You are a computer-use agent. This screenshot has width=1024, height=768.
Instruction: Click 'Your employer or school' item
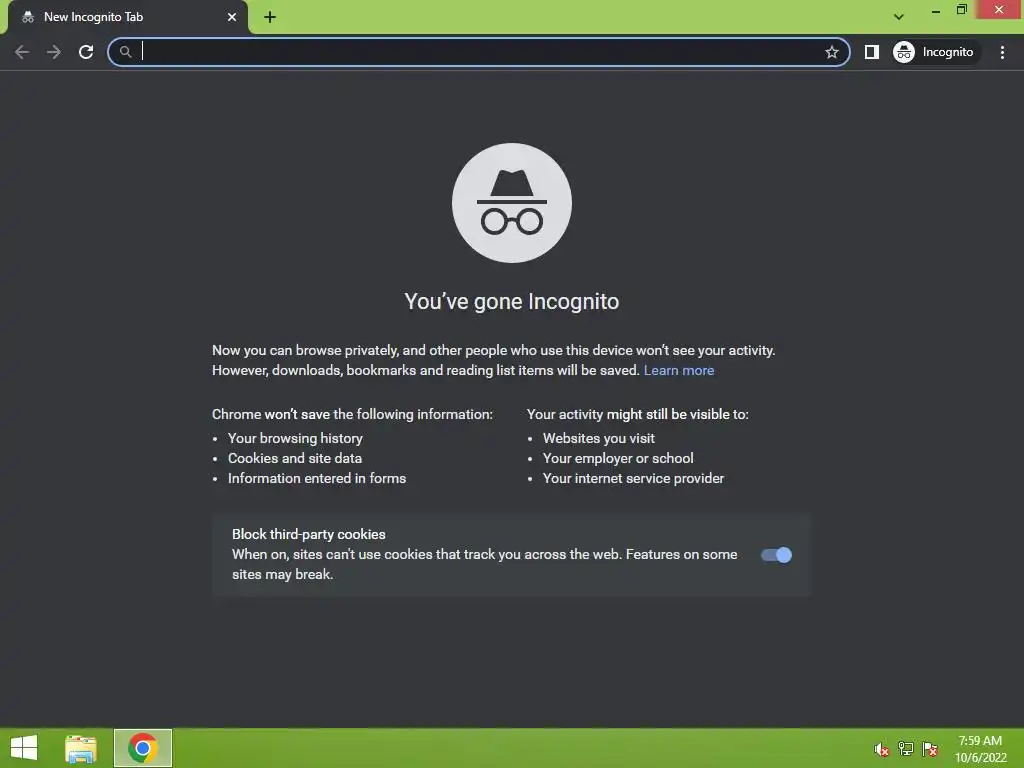(x=618, y=458)
